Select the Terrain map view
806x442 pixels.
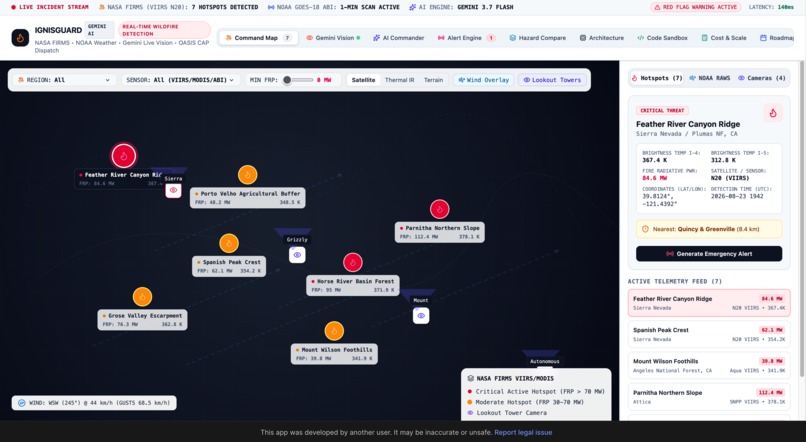(433, 80)
